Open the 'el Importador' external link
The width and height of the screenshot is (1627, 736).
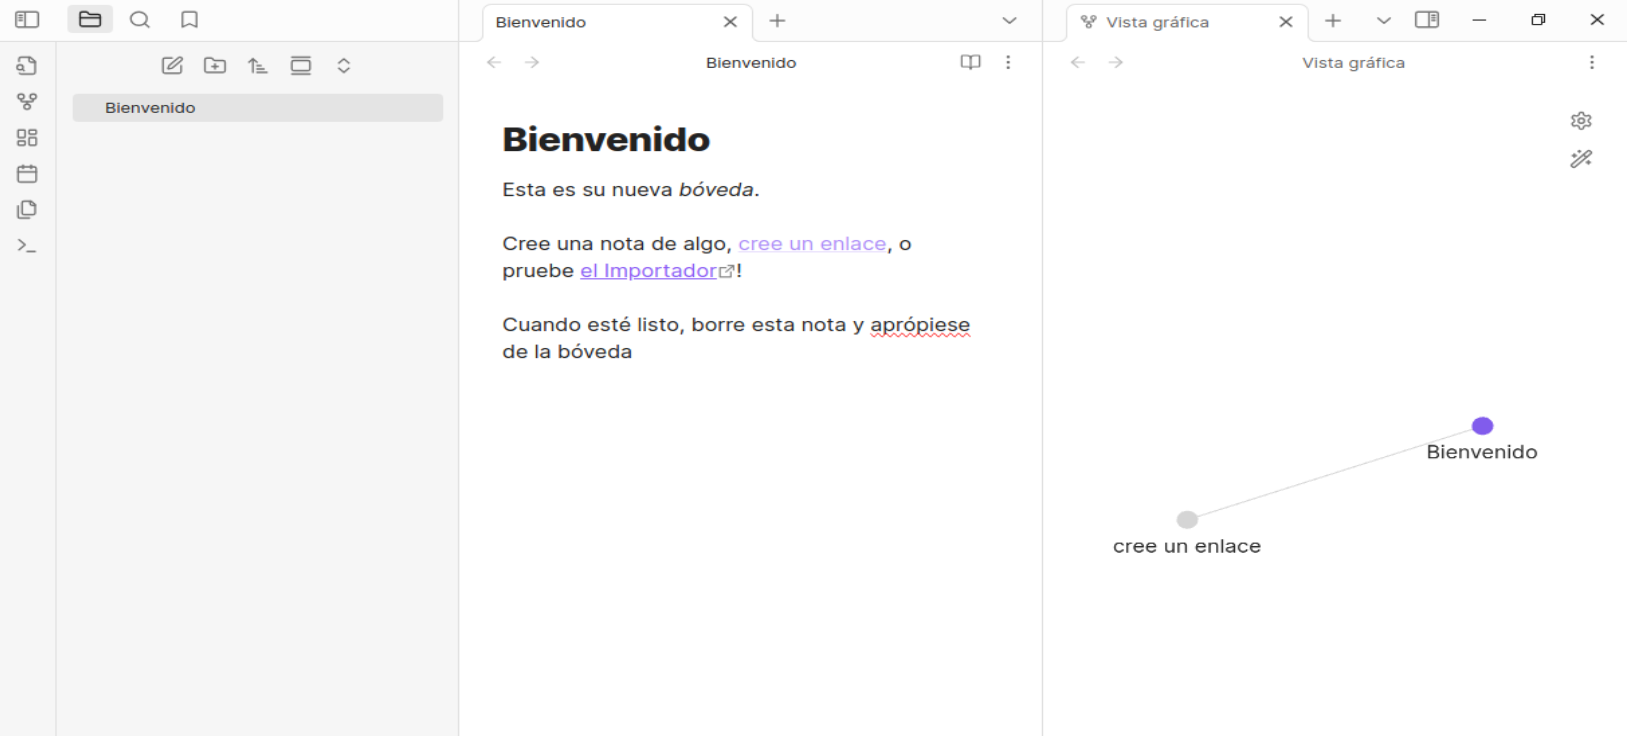(649, 271)
